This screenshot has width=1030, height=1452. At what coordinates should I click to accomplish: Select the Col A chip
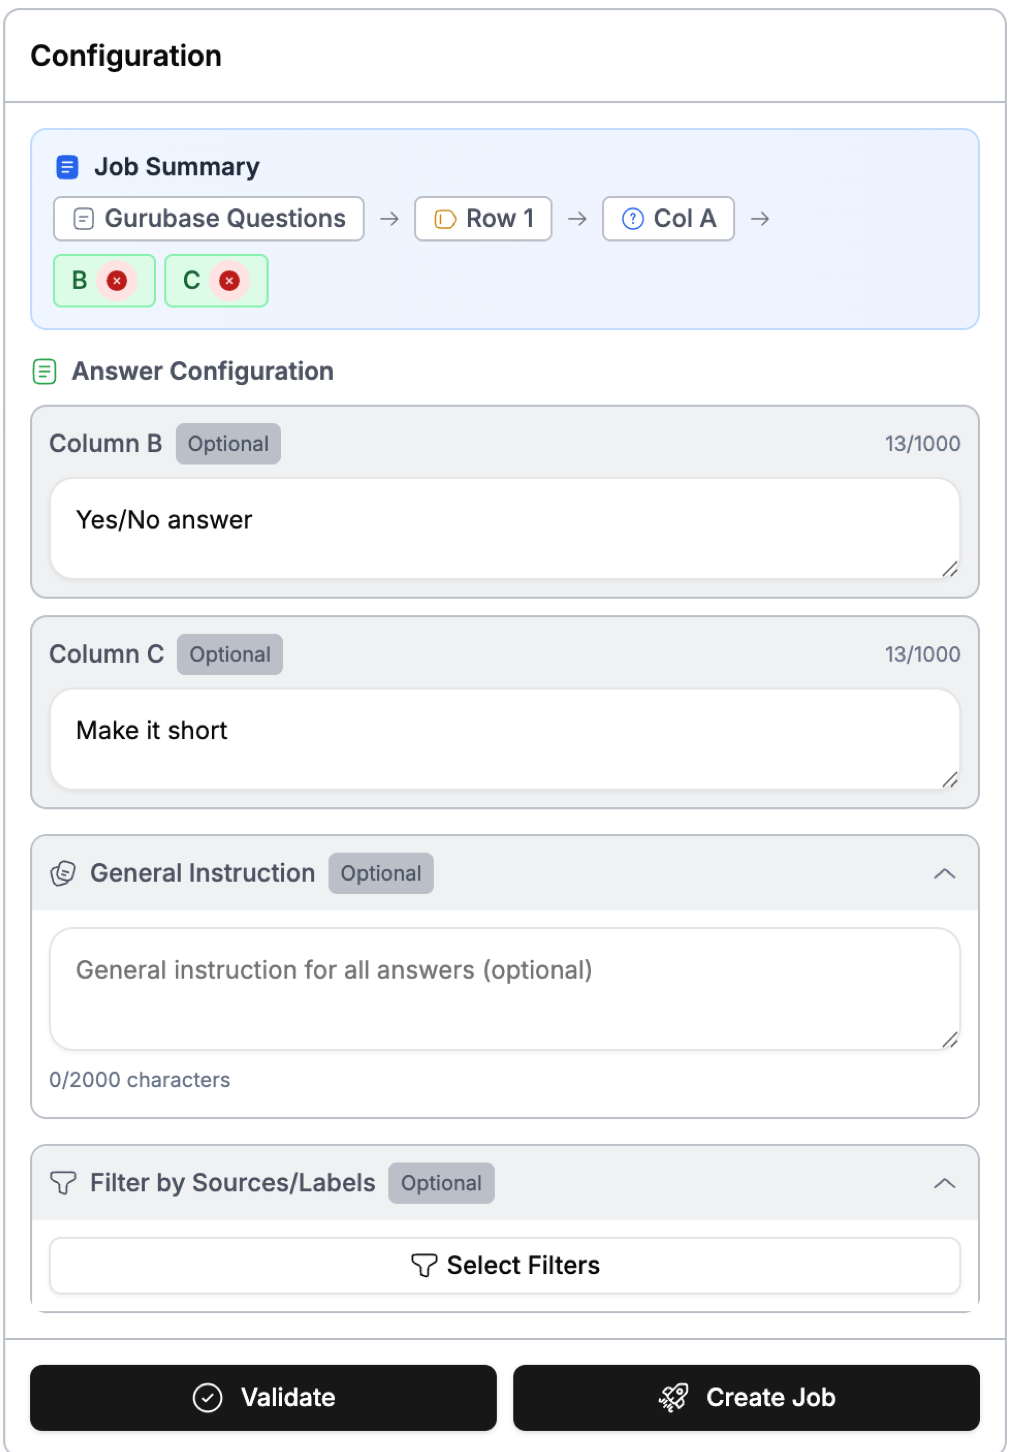(x=668, y=218)
